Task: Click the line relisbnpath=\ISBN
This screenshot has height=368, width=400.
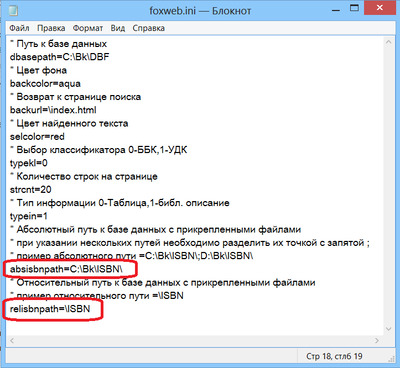Action: point(50,309)
